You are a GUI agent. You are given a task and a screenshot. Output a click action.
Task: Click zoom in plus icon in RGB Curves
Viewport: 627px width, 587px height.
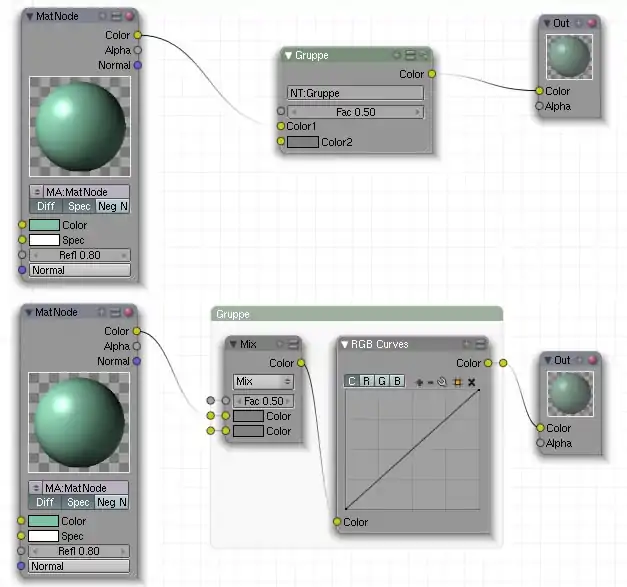point(419,383)
